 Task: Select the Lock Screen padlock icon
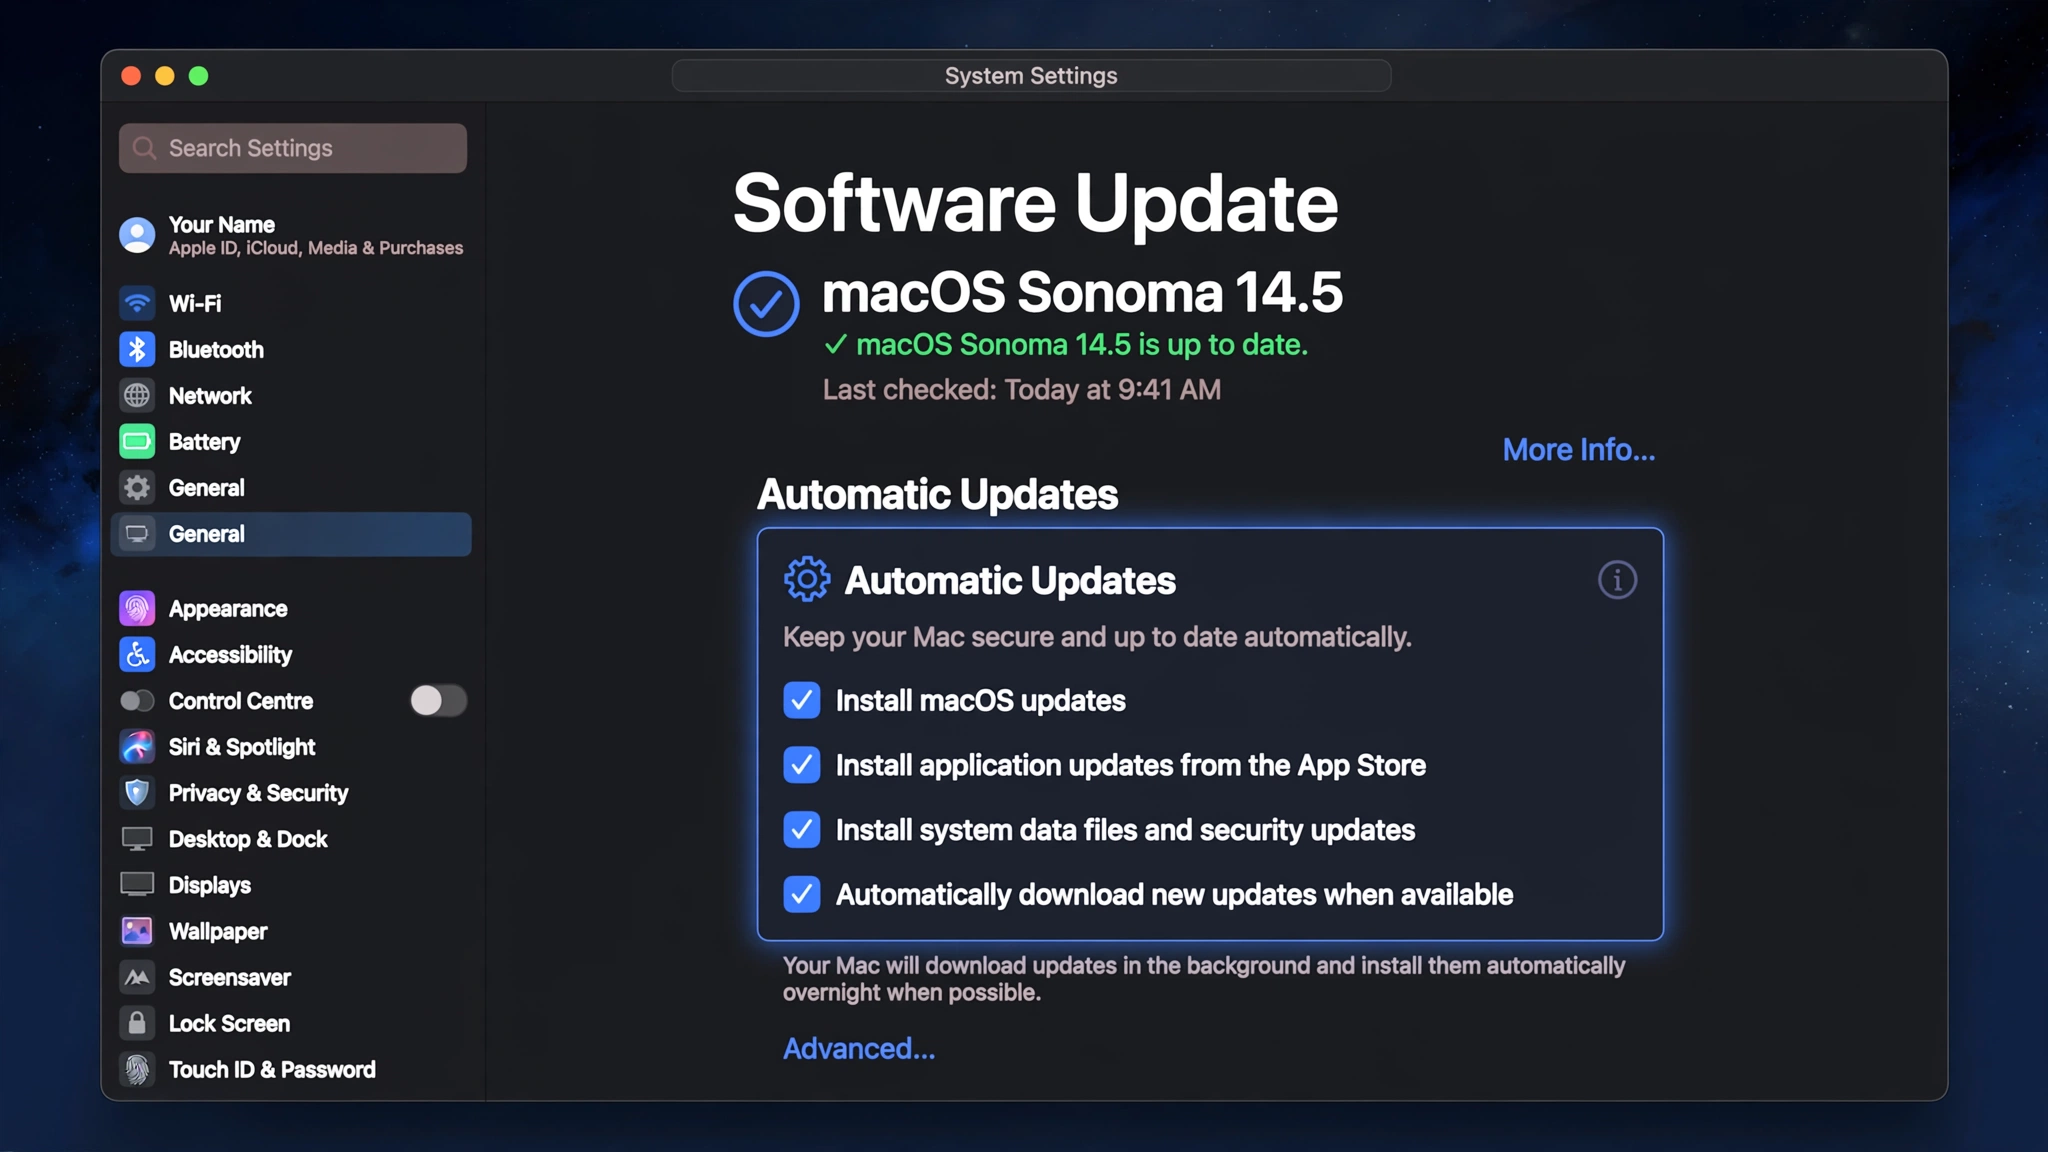137,1022
